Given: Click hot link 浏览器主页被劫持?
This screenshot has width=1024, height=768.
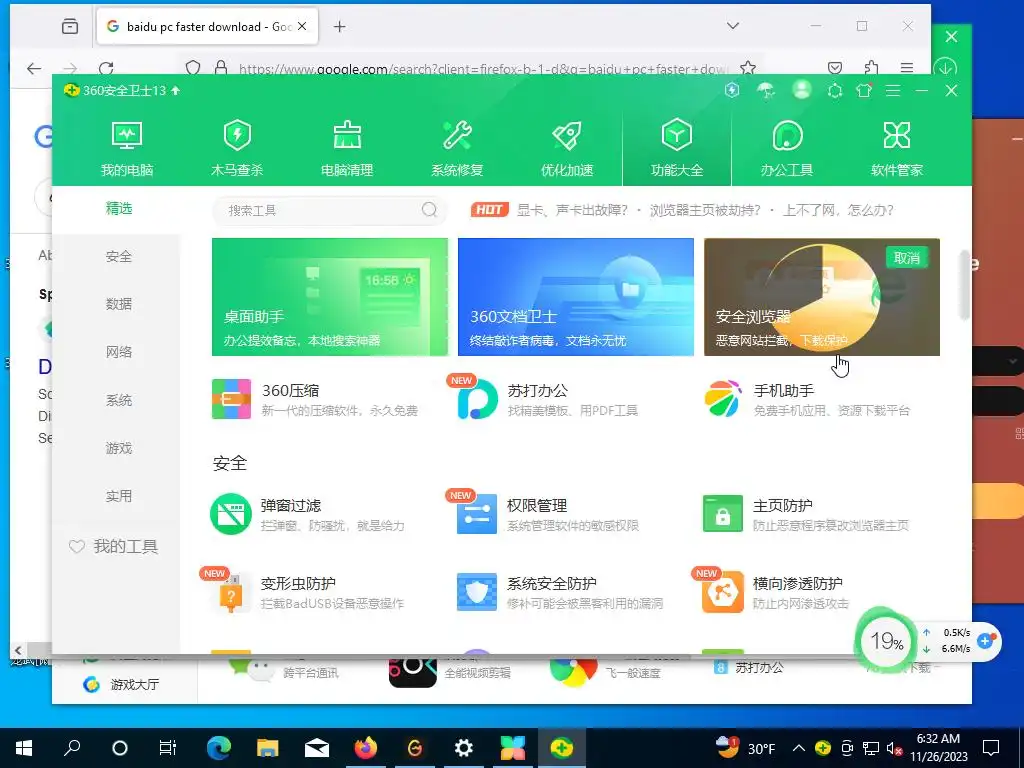Looking at the screenshot, I should pyautogui.click(x=705, y=210).
